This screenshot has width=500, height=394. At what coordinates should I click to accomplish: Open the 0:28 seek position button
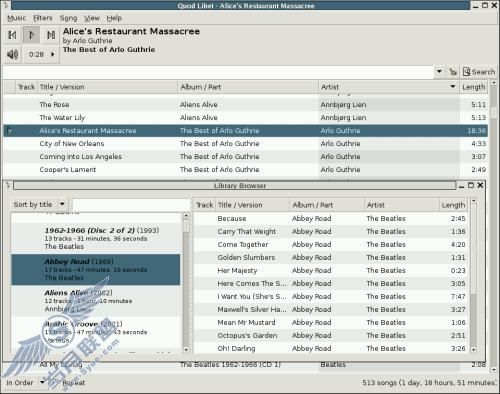(41, 54)
